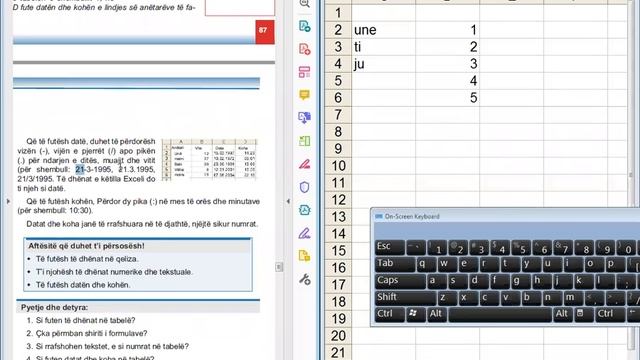Click "Të futësh datën dhe kohën." bullet
640x360 pixels.
click(83, 285)
